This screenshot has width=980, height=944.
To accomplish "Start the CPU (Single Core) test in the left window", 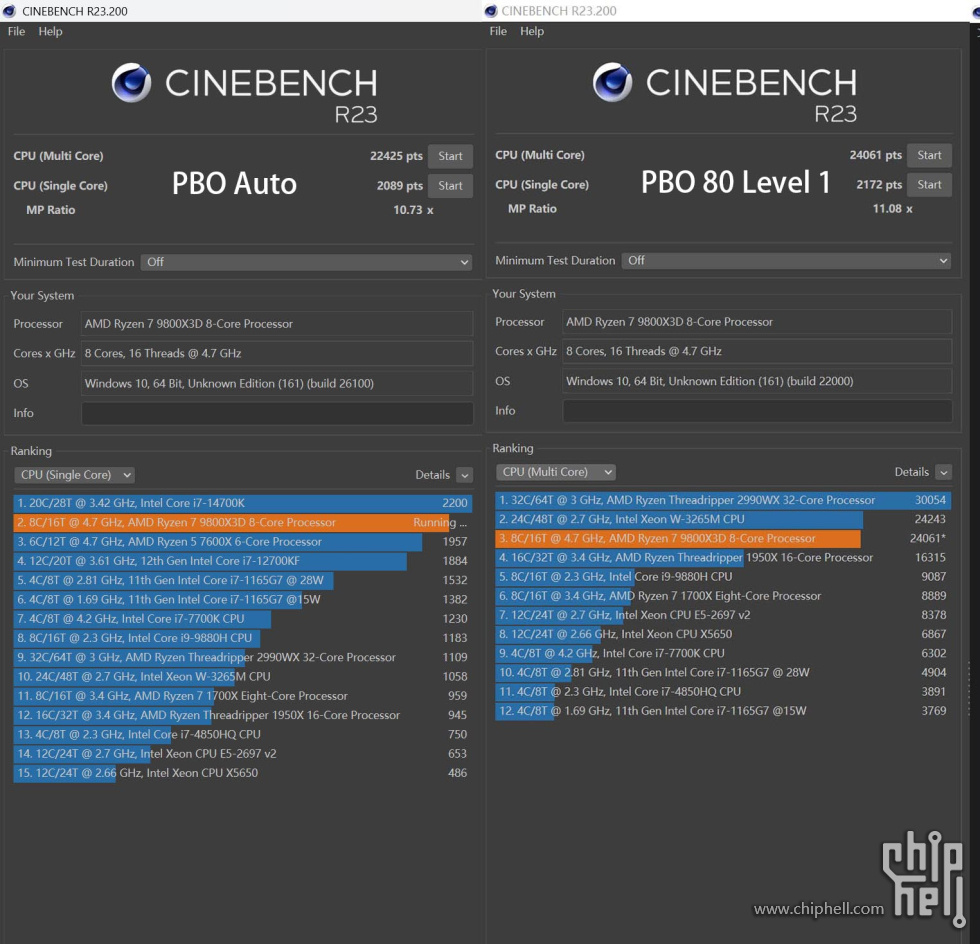I will (x=450, y=186).
